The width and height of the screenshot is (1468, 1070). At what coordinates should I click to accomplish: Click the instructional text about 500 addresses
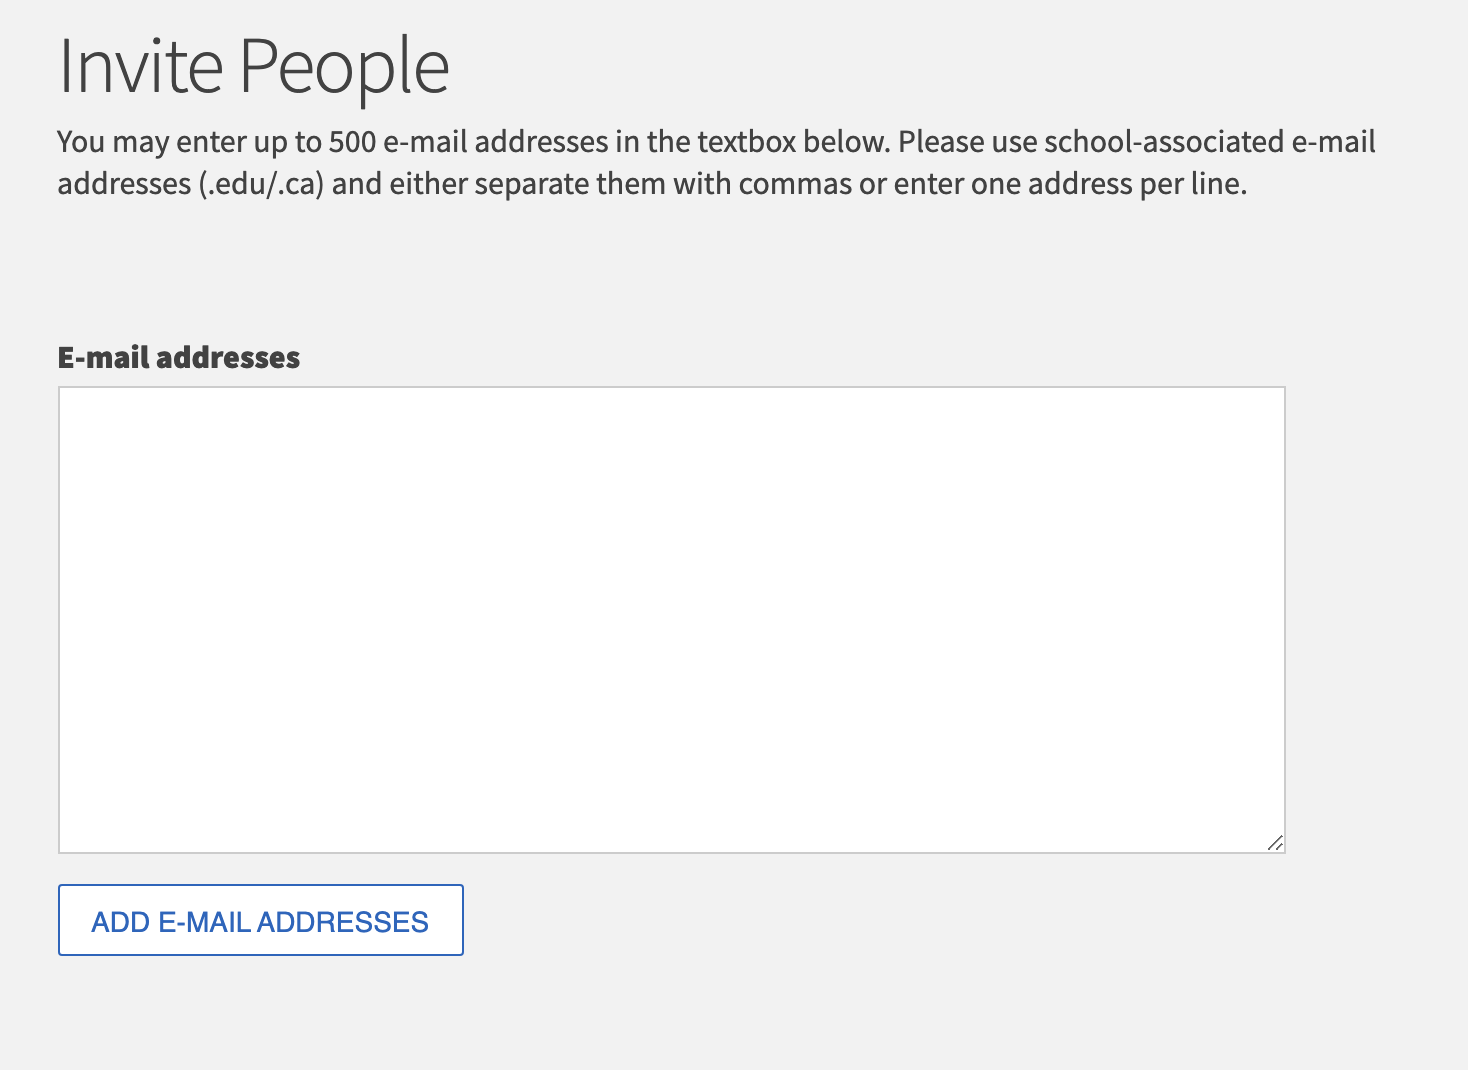click(x=716, y=162)
